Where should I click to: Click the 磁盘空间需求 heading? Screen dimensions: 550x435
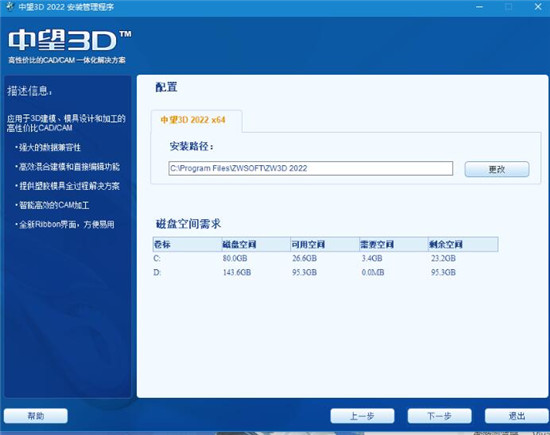[x=188, y=224]
